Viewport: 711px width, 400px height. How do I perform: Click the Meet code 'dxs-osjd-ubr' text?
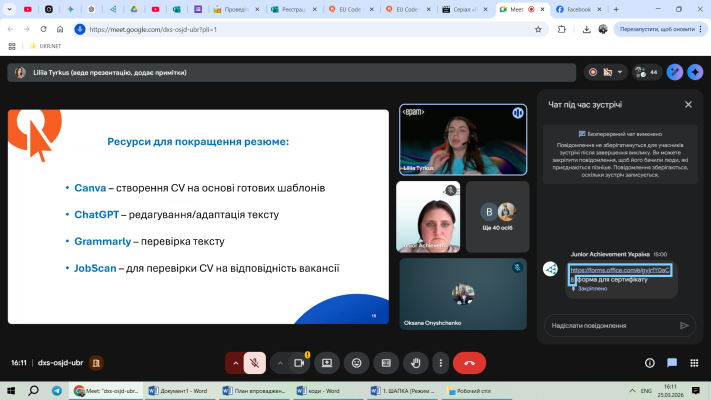pos(60,363)
